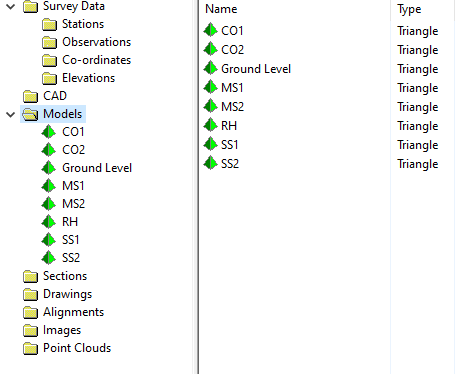
Task: Click the CO1 model icon in the tree
Action: [x=49, y=132]
